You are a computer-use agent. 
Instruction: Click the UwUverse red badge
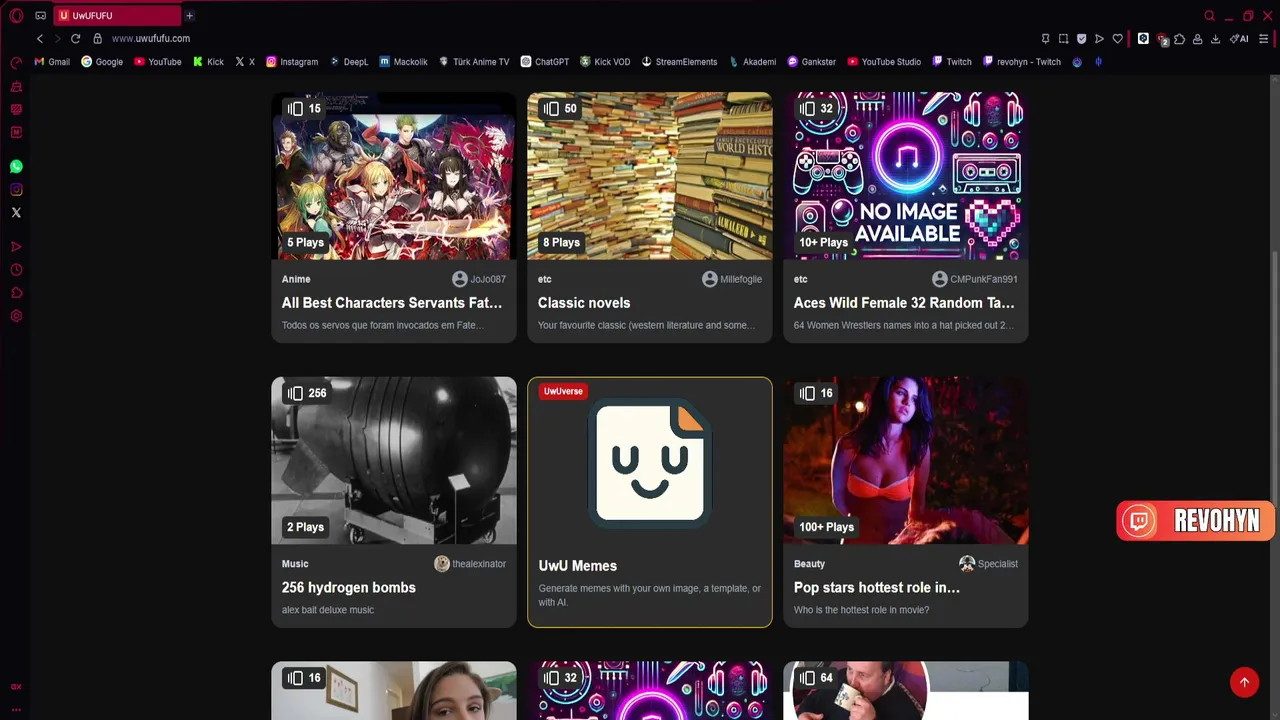click(563, 391)
